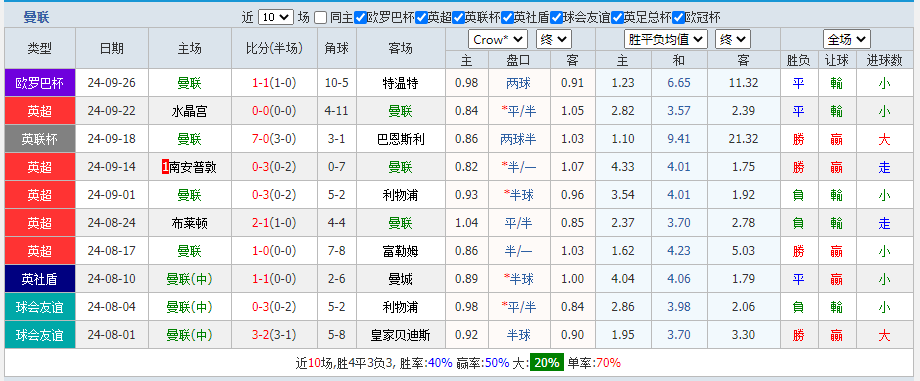The width and height of the screenshot is (920, 381).
Task: Click the 1-0(0-0) score against 富勒姆
Action: tap(274, 251)
